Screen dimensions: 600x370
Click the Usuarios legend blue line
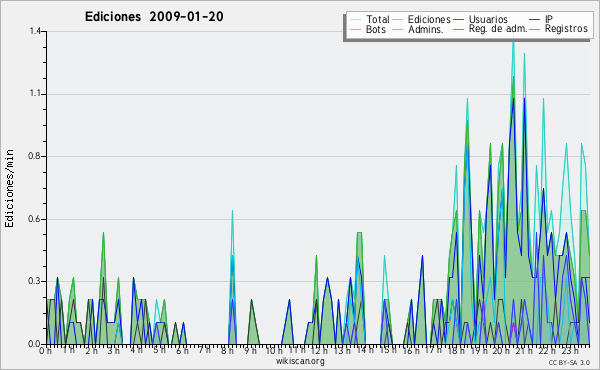click(458, 20)
